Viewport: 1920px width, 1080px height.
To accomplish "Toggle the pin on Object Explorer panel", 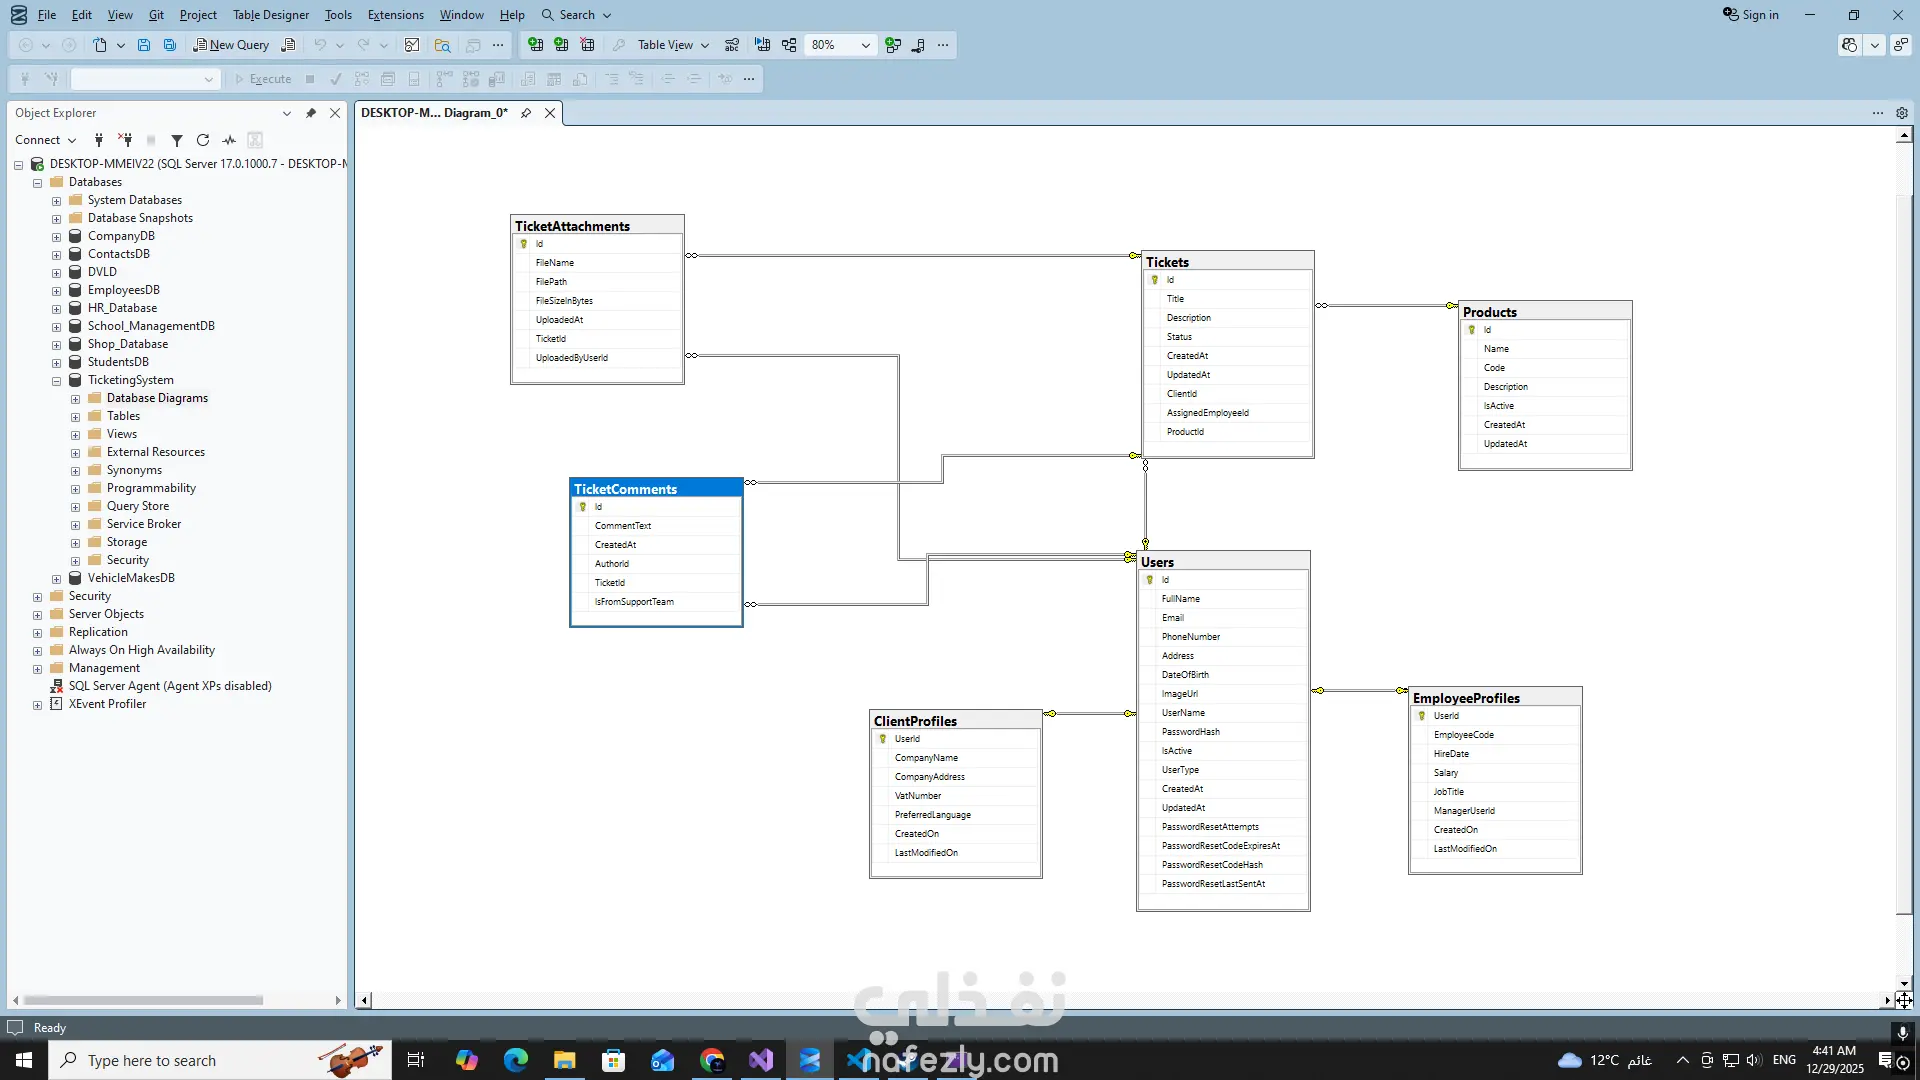I will pyautogui.click(x=311, y=113).
